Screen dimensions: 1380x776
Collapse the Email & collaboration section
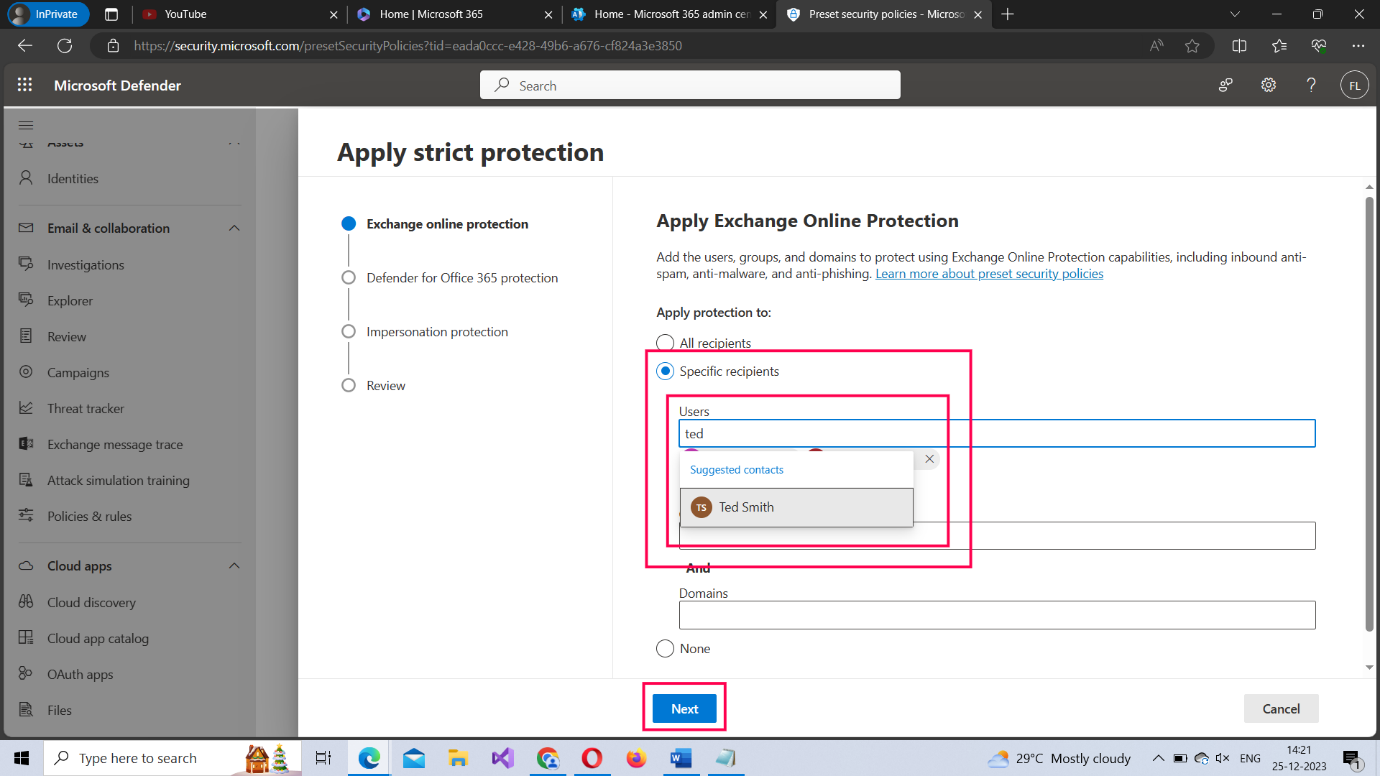click(x=234, y=228)
